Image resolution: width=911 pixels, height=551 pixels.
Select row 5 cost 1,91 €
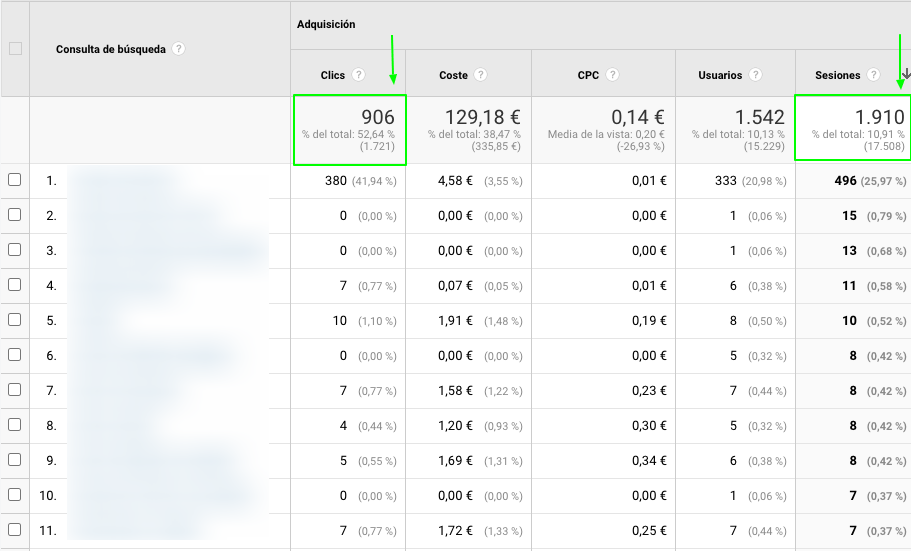pos(455,321)
